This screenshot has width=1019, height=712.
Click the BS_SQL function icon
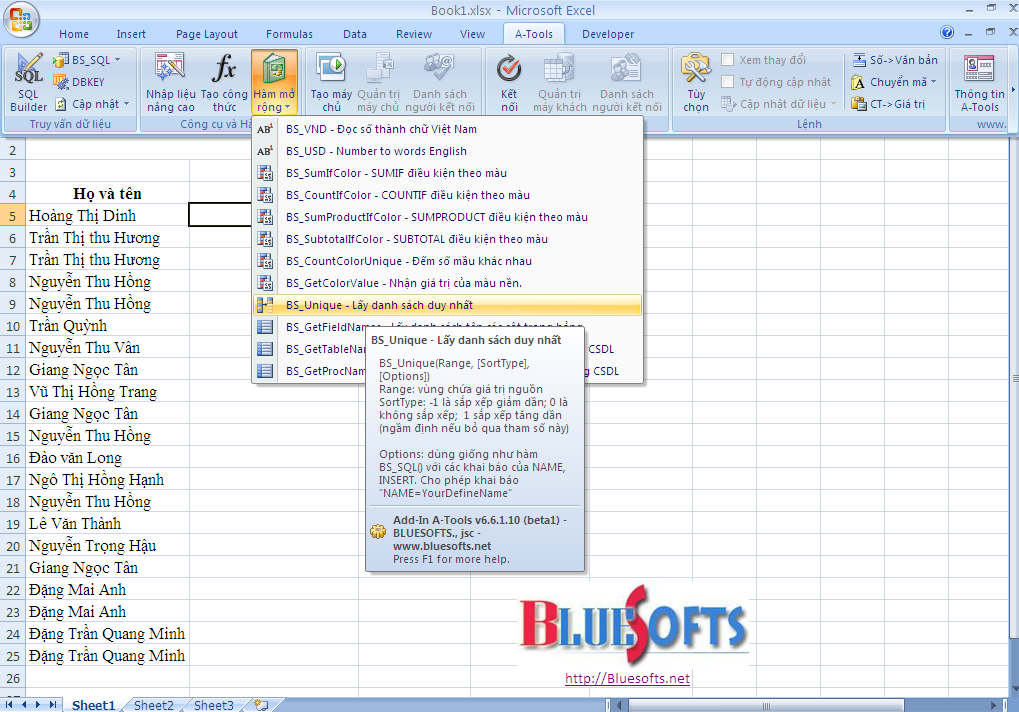(x=61, y=60)
